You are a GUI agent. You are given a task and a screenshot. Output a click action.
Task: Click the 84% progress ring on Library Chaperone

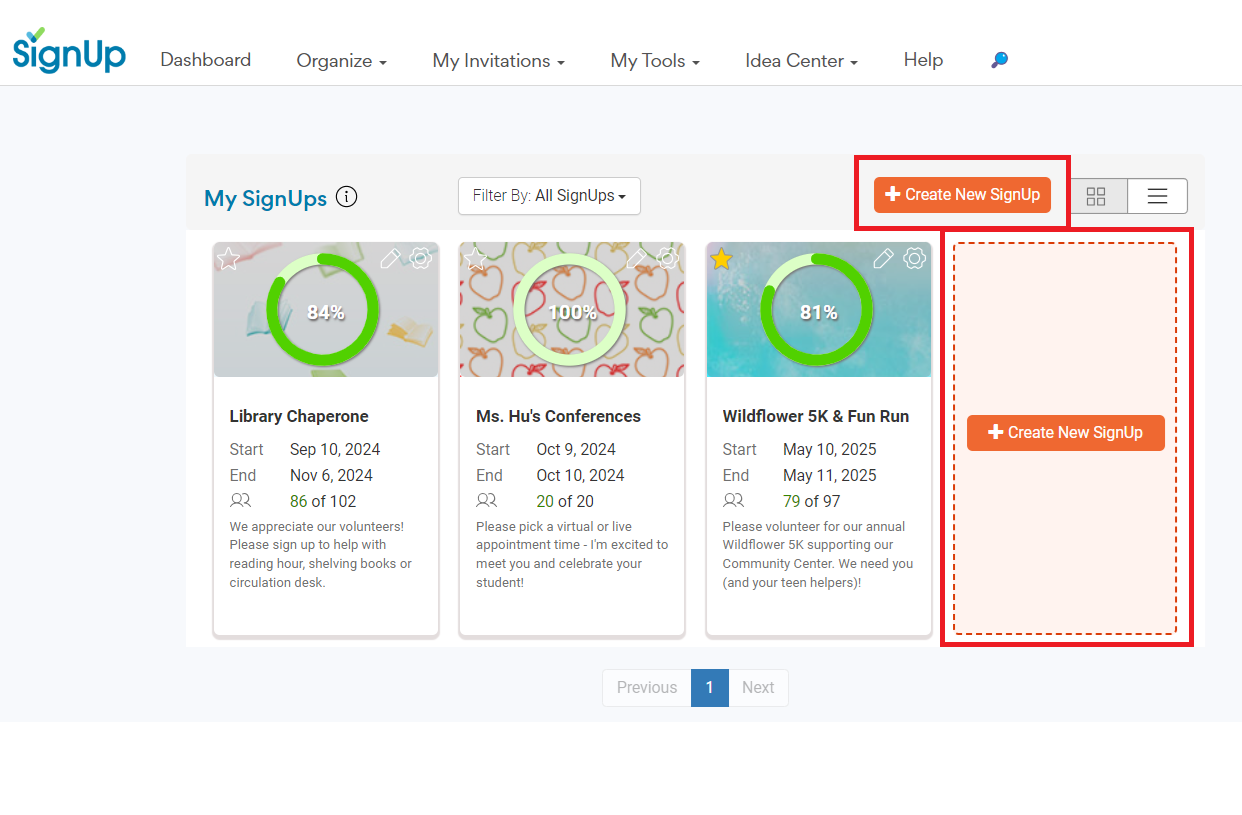pyautogui.click(x=324, y=311)
